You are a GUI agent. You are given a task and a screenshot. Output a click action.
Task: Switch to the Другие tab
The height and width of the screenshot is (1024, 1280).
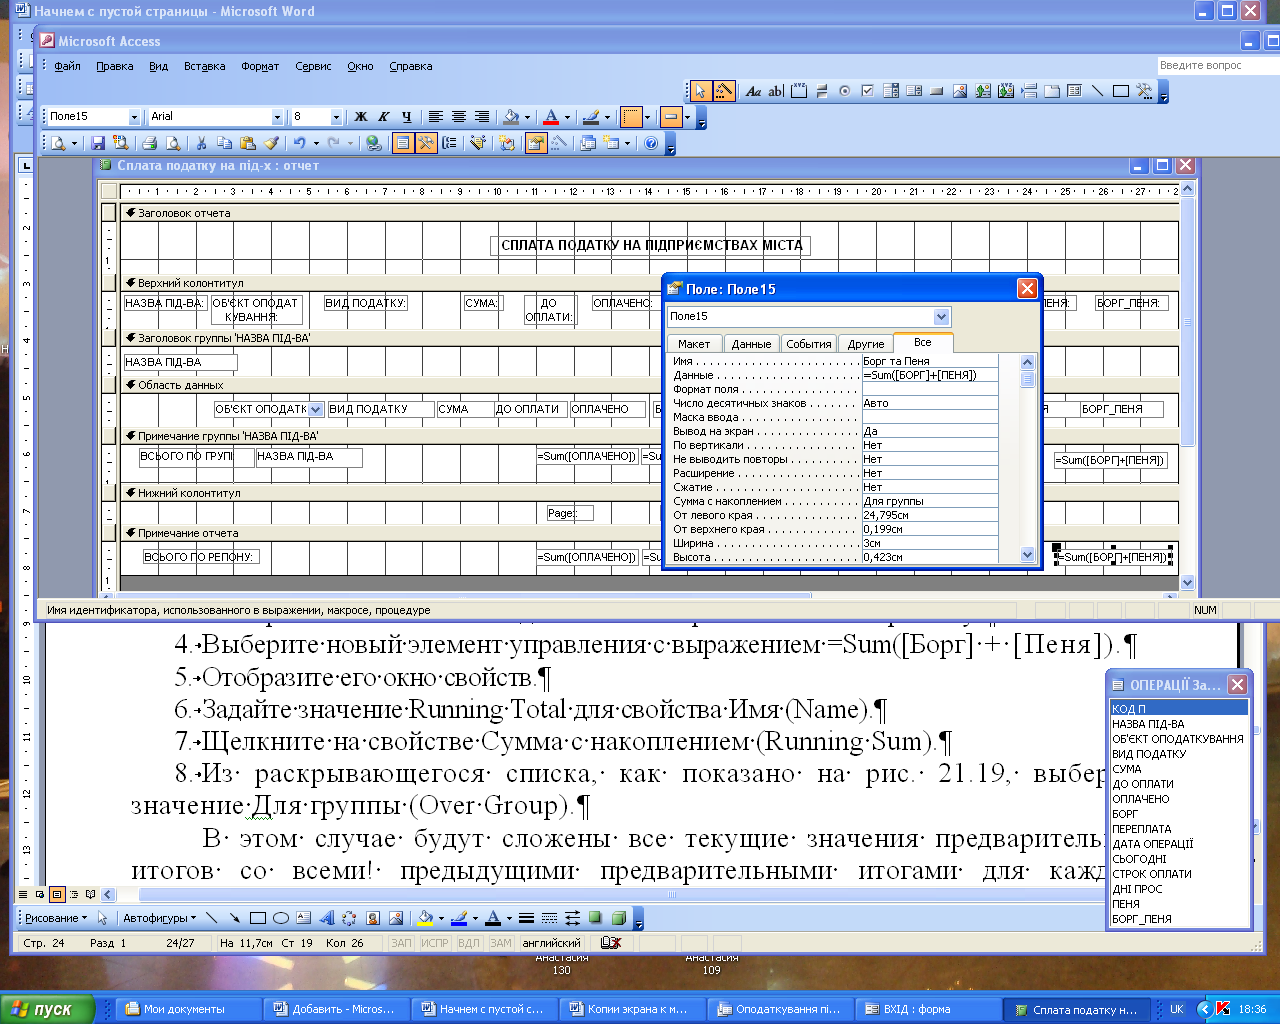pyautogui.click(x=866, y=343)
